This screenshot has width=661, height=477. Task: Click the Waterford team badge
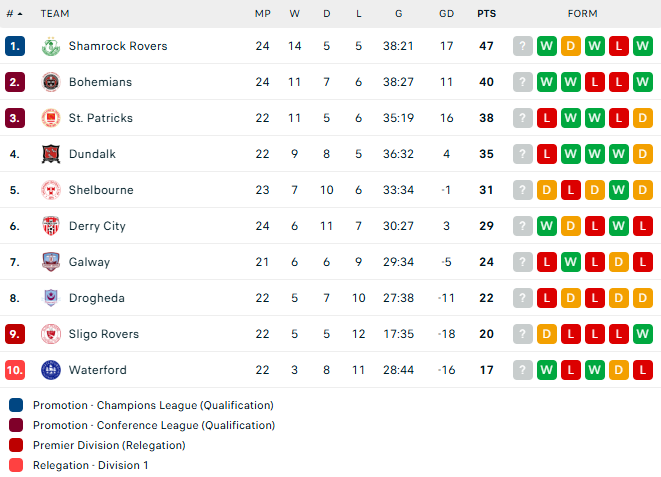(51, 370)
